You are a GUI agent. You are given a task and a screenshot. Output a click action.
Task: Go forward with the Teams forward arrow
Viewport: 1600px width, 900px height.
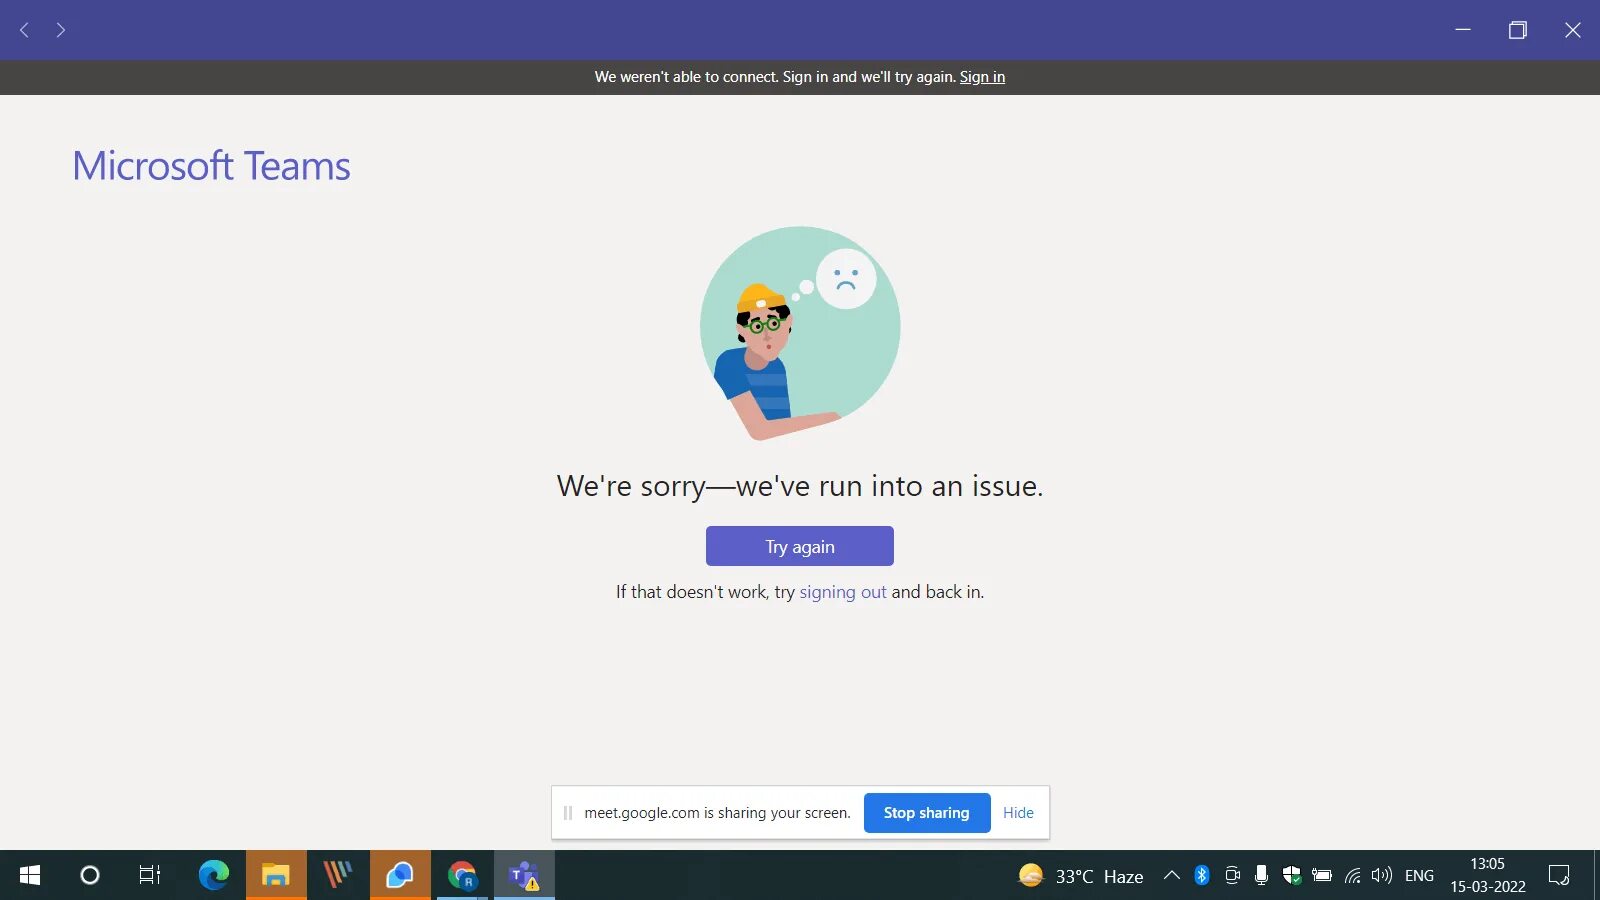[x=61, y=30]
